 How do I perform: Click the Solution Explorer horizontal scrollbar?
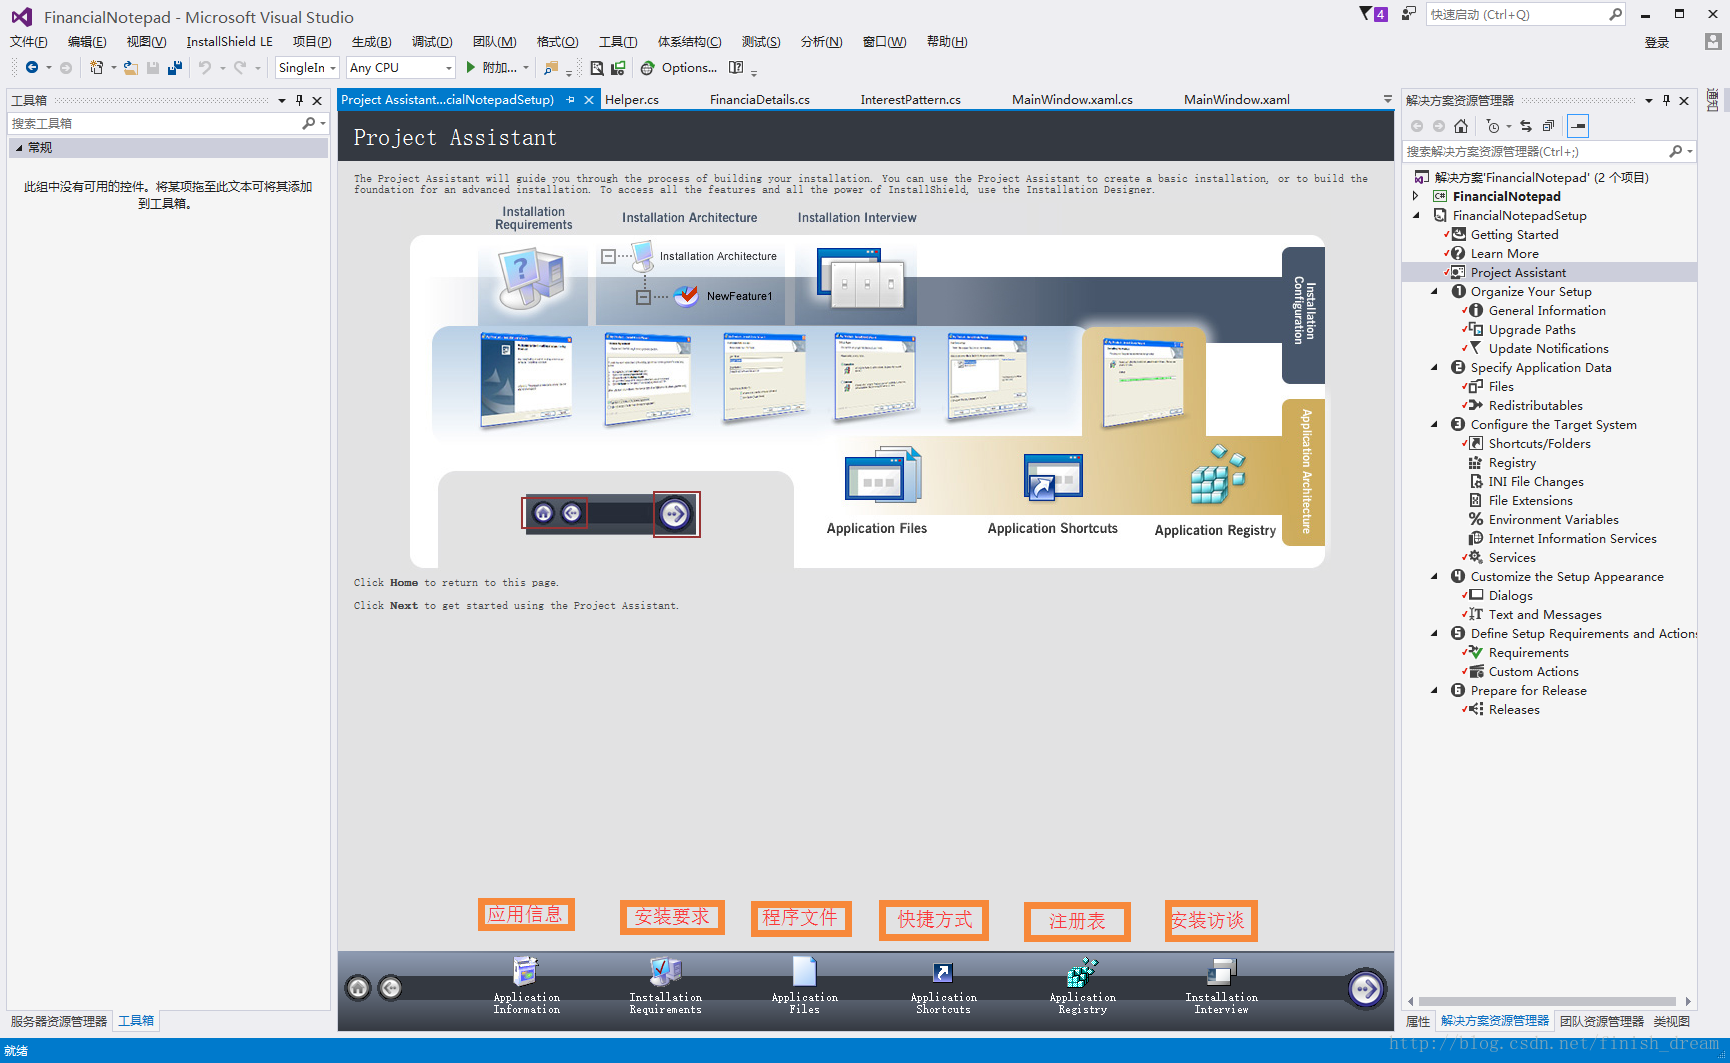(x=1547, y=1001)
